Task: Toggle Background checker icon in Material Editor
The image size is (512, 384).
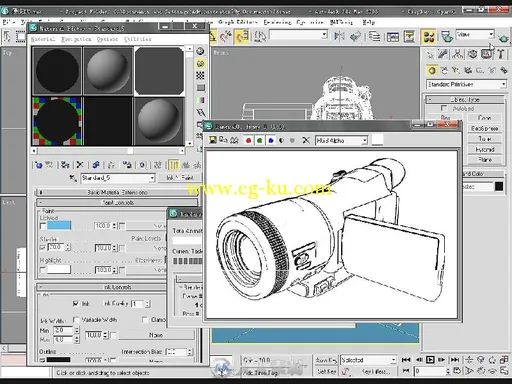Action: (200, 76)
